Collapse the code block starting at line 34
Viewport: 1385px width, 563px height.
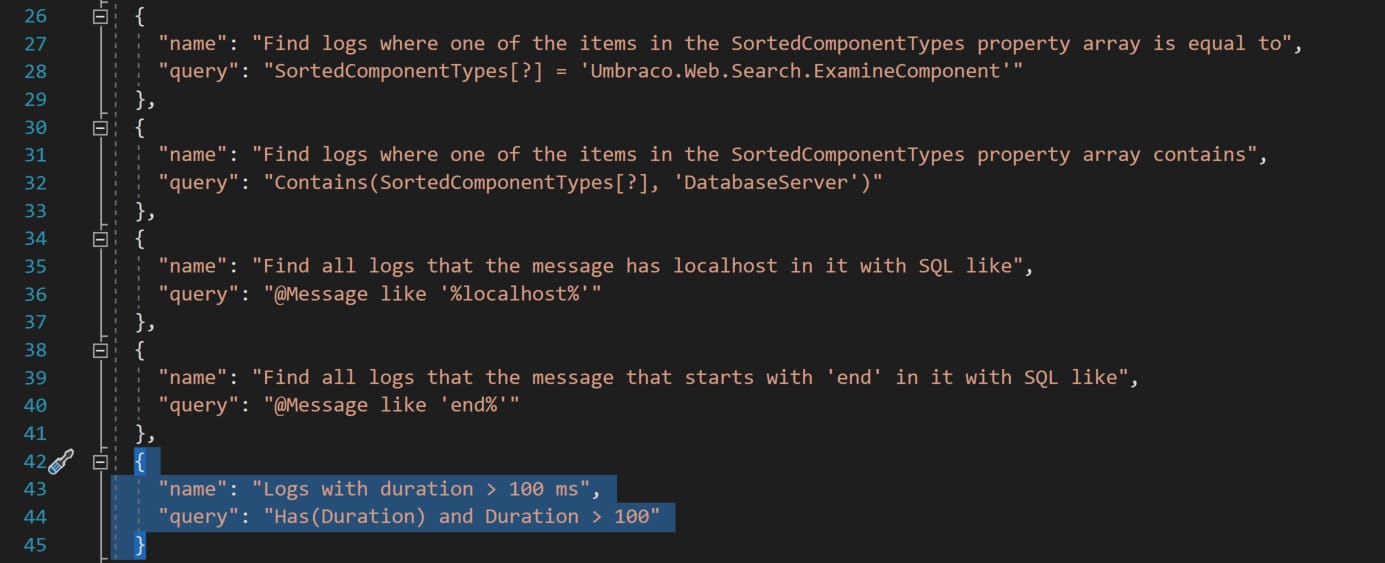(99, 239)
